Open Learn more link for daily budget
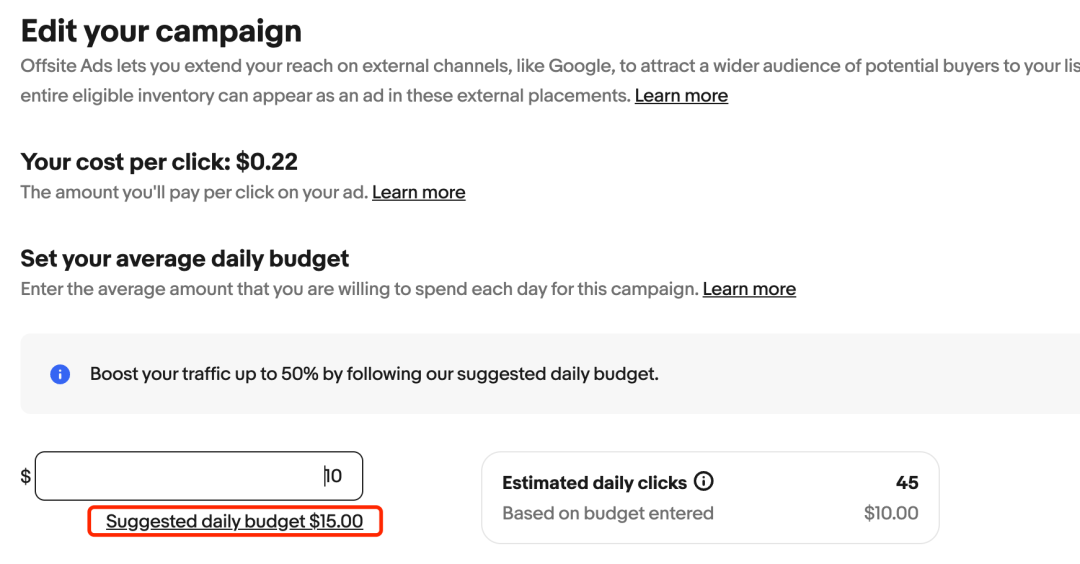The width and height of the screenshot is (1080, 564). click(x=749, y=289)
